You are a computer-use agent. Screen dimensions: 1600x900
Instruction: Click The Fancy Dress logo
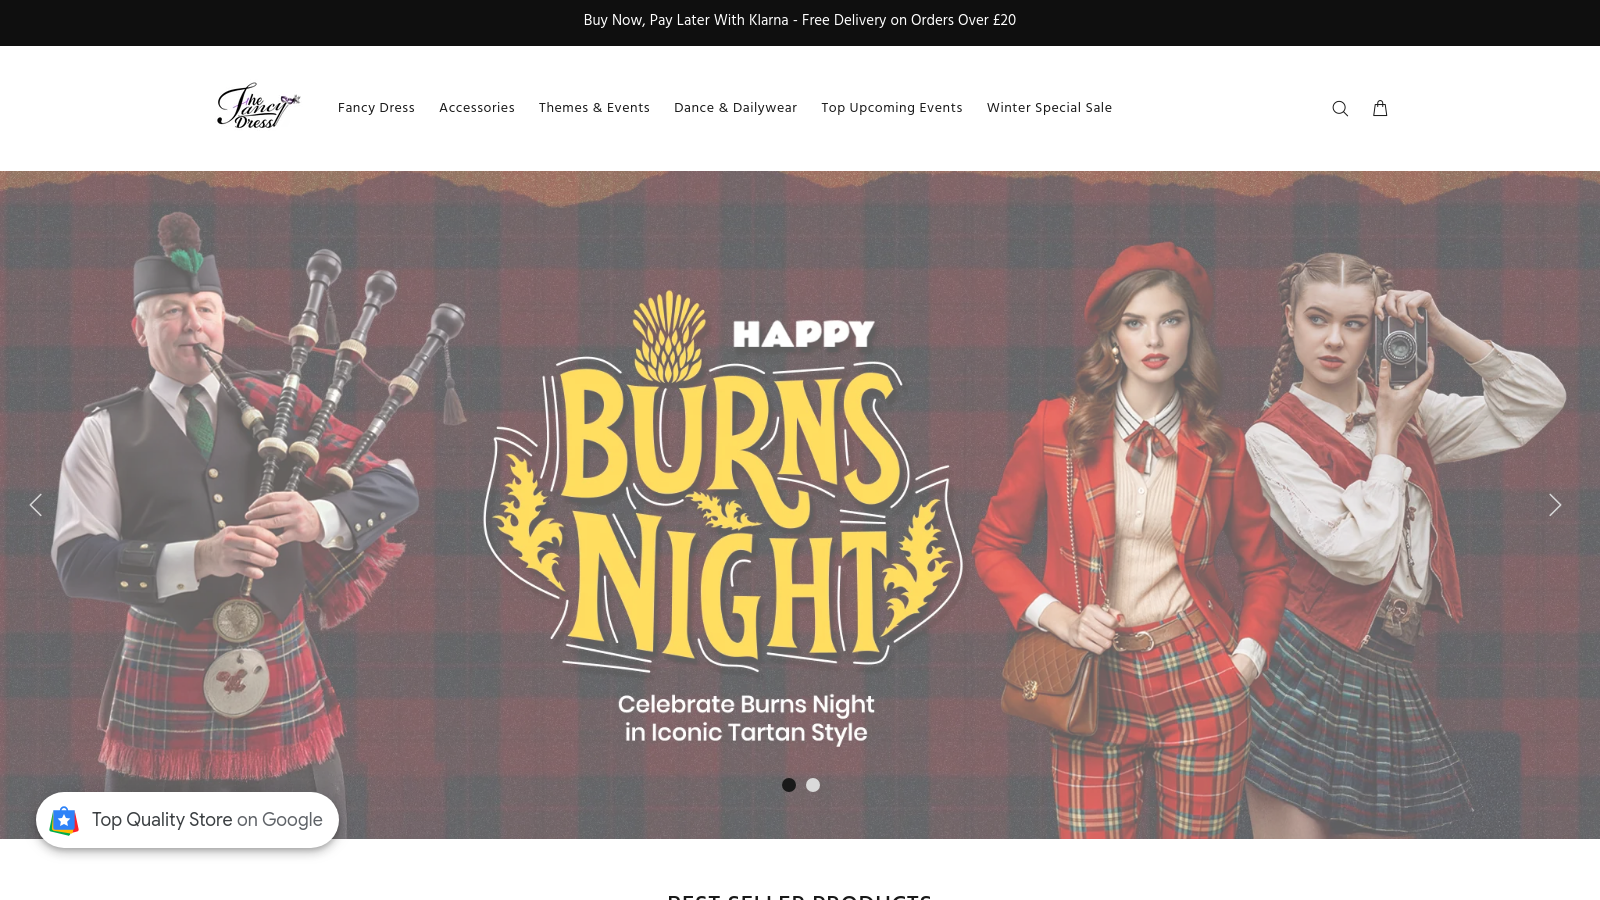[258, 107]
